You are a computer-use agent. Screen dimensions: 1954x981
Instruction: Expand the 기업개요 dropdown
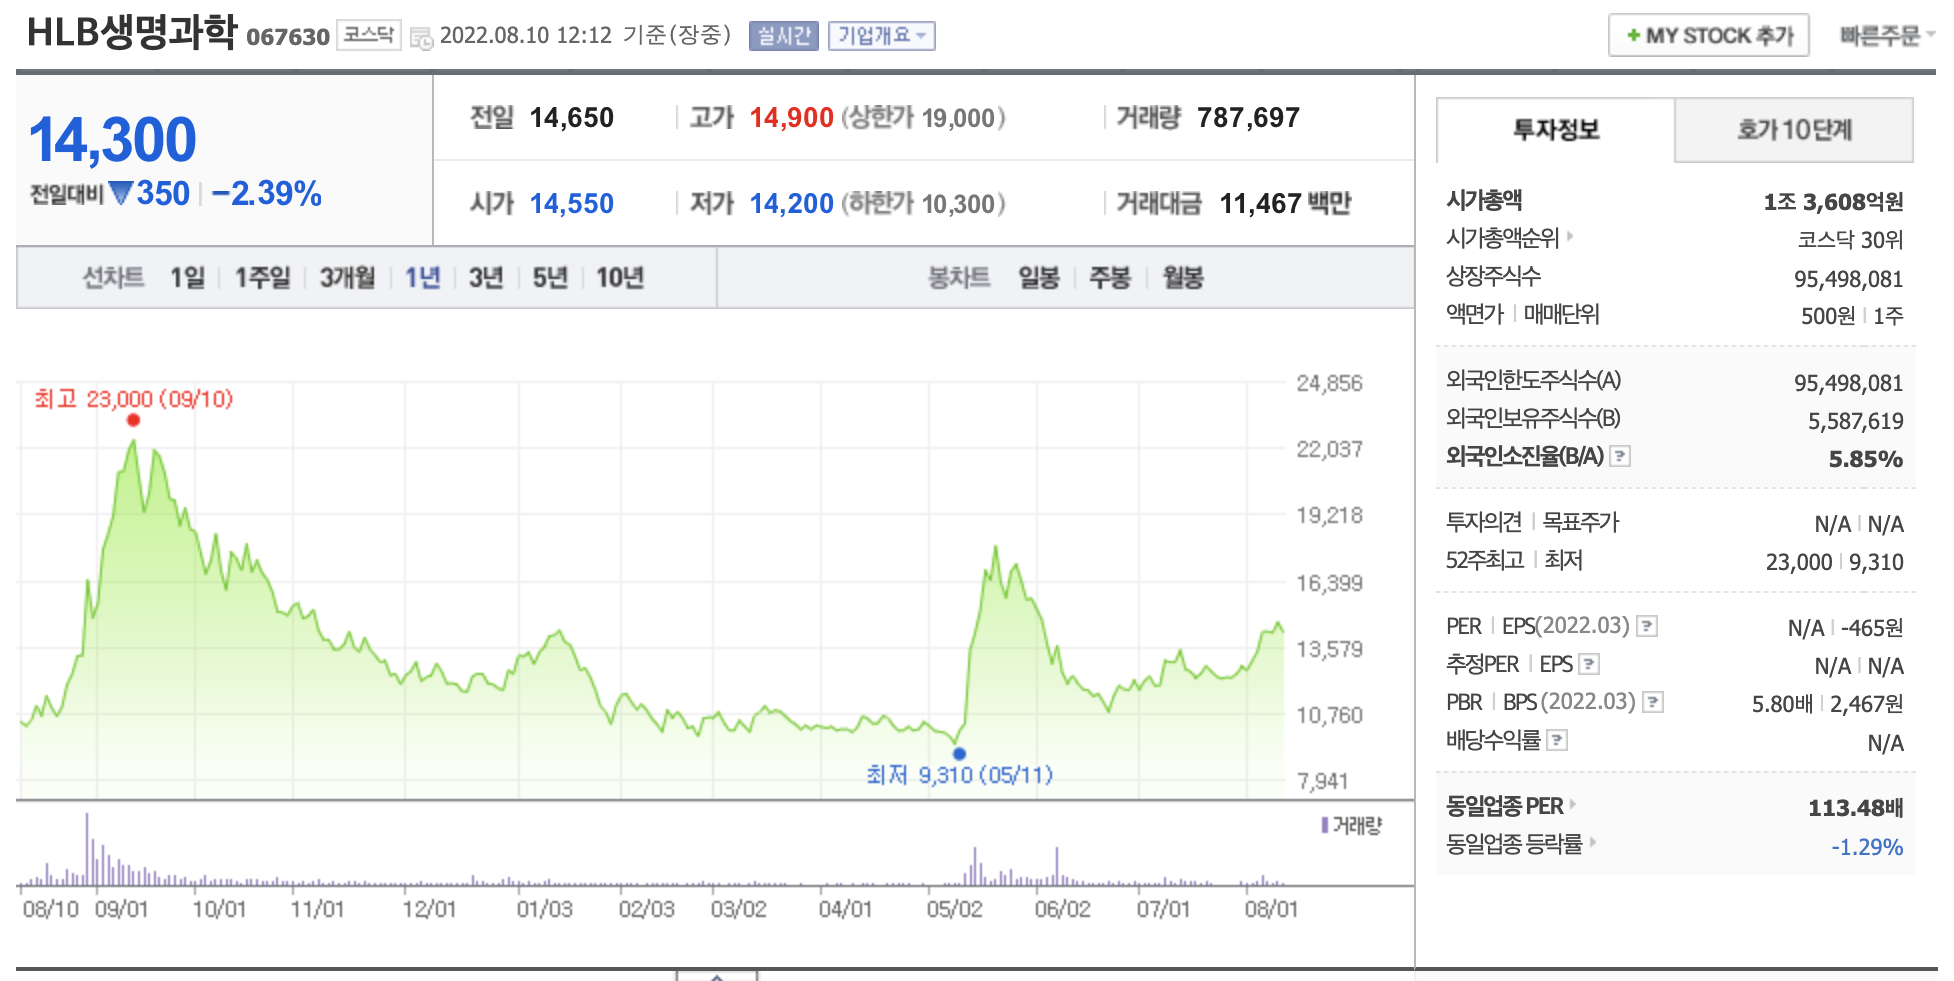point(881,36)
